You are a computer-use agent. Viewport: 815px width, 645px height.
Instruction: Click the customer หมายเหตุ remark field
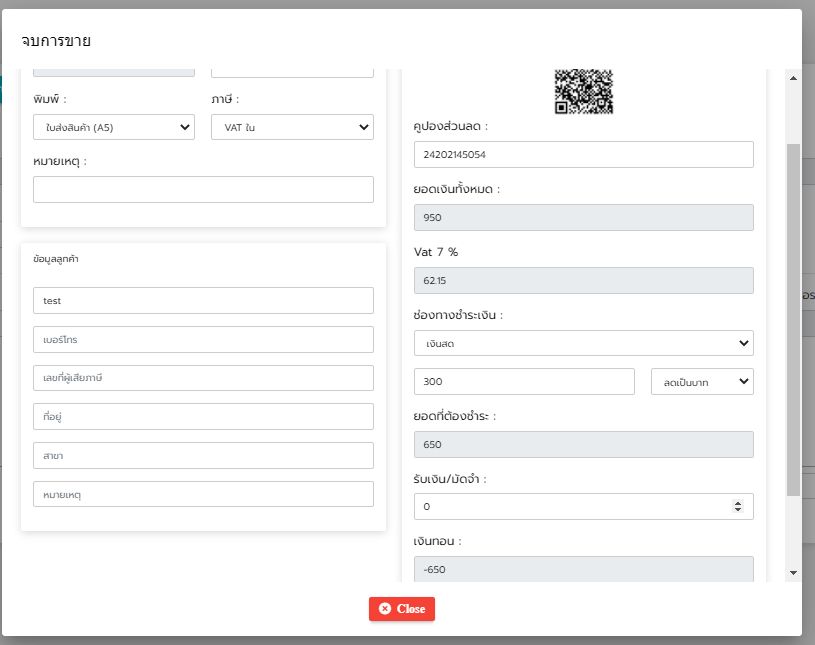(203, 494)
